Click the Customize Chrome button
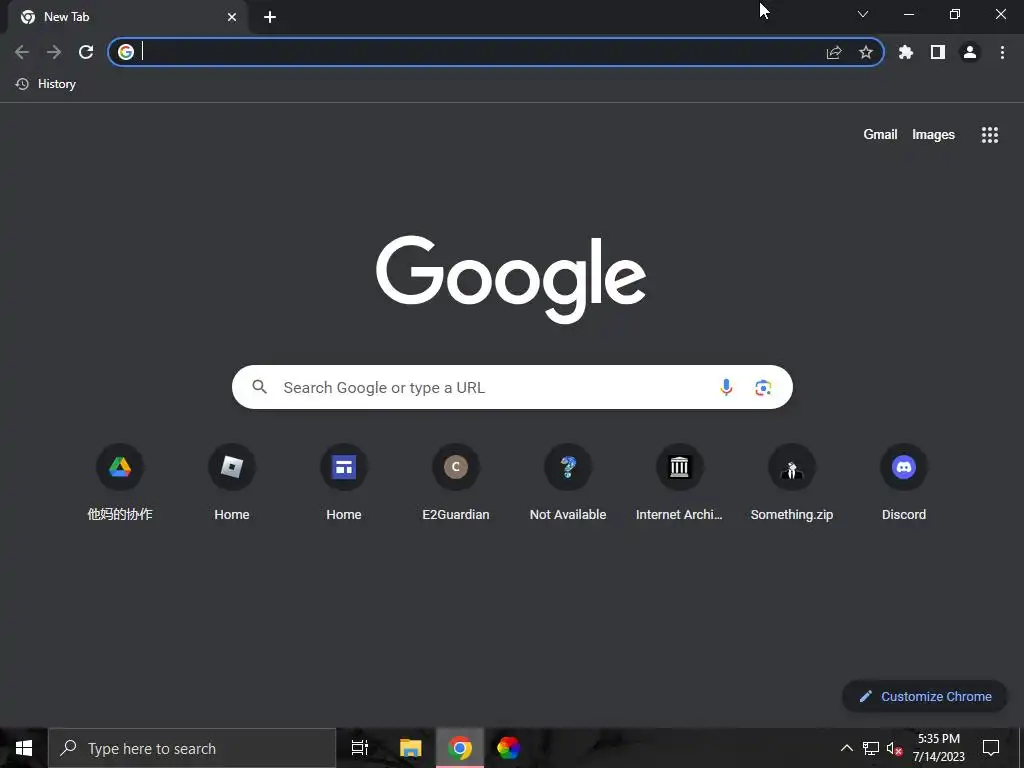Image resolution: width=1024 pixels, height=768 pixels. [x=925, y=696]
